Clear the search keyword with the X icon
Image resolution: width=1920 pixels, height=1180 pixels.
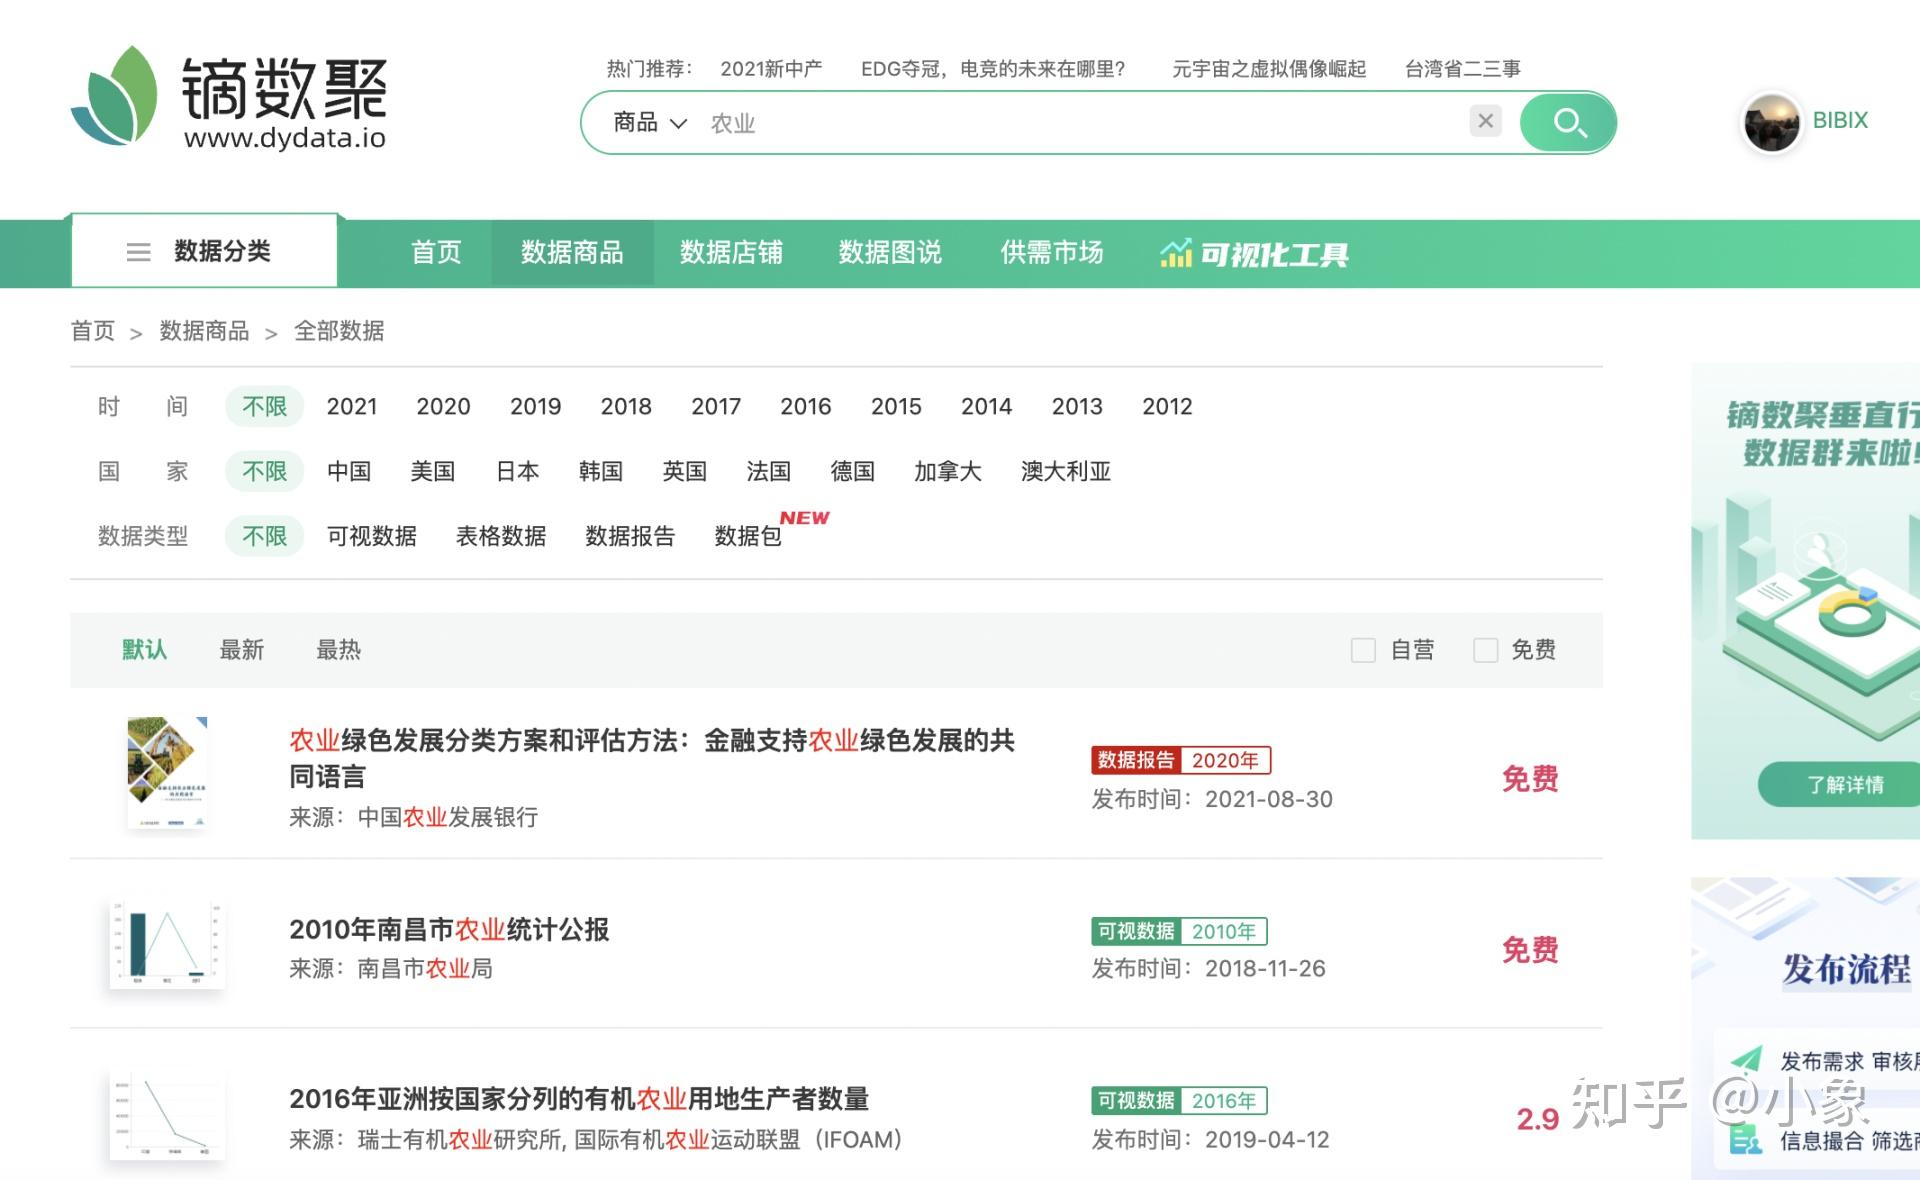1486,121
